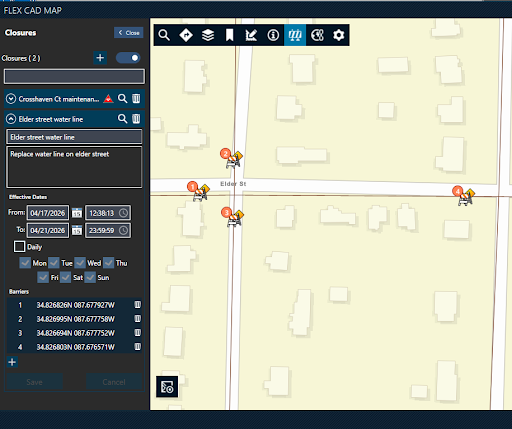This screenshot has height=429, width=512.
Task: Select barrier row 34.826826N 087.677927W
Action: click(74, 305)
